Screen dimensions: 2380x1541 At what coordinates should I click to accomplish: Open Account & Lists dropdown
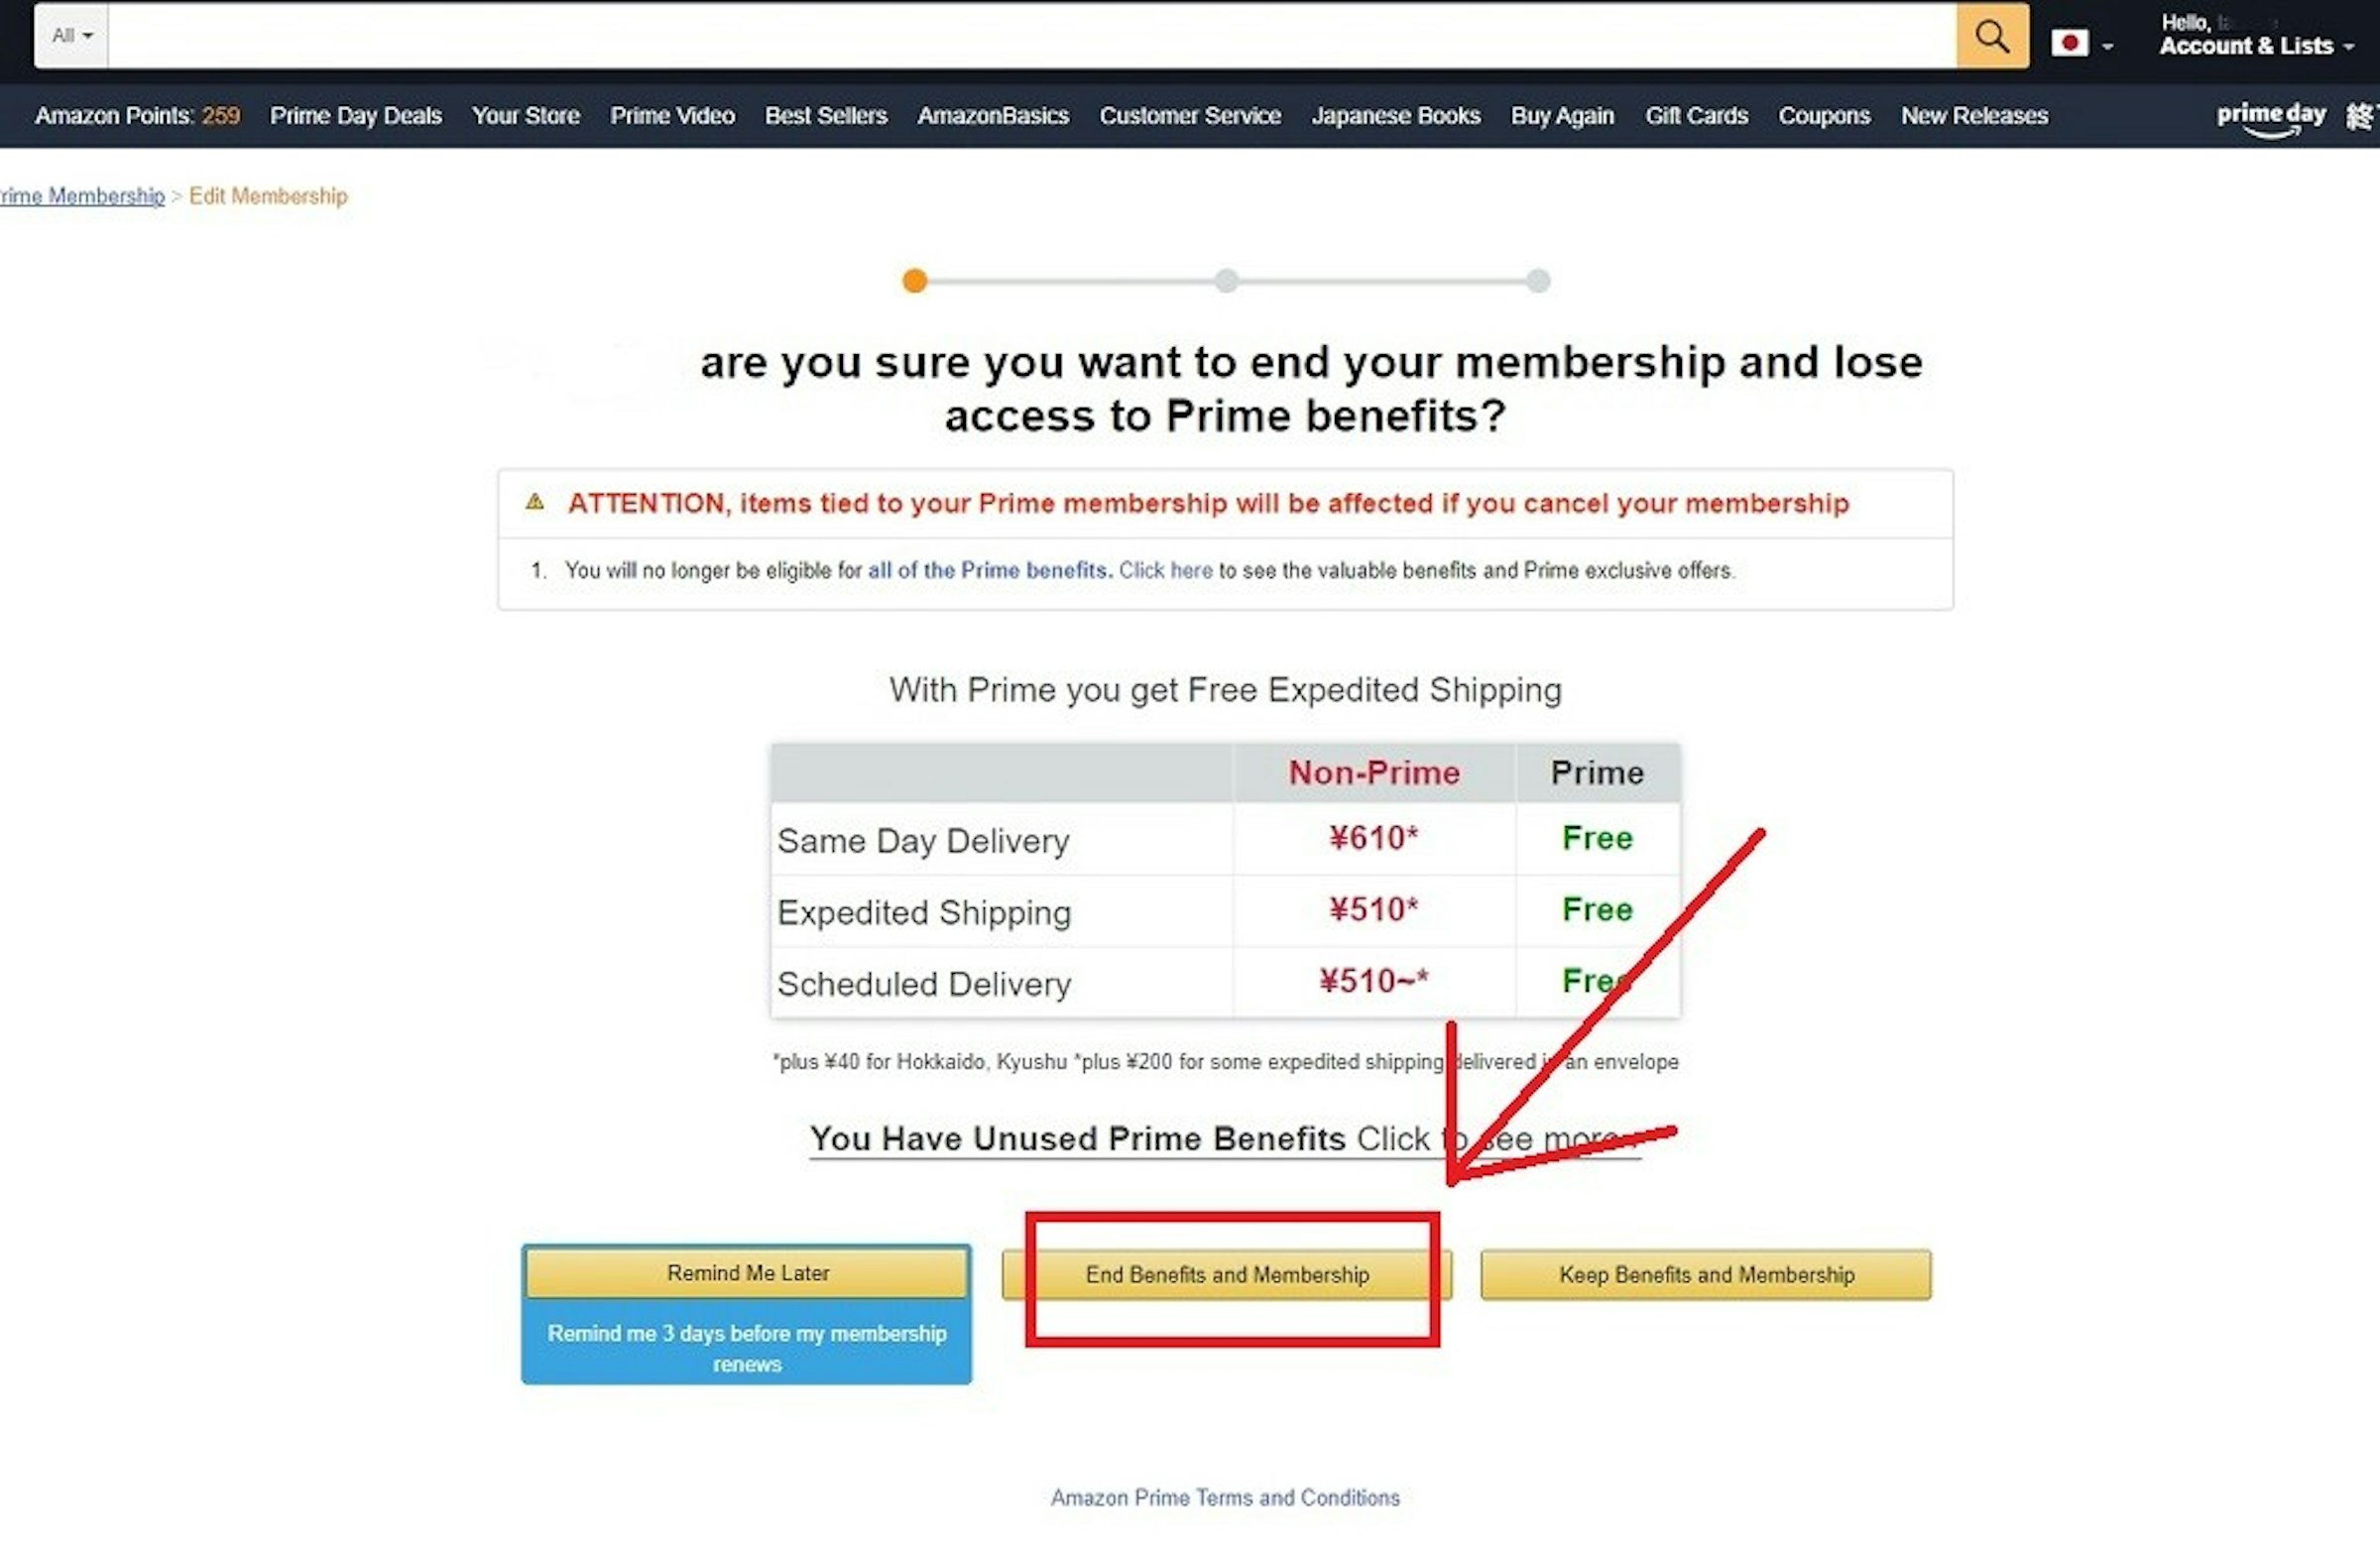[x=2255, y=35]
